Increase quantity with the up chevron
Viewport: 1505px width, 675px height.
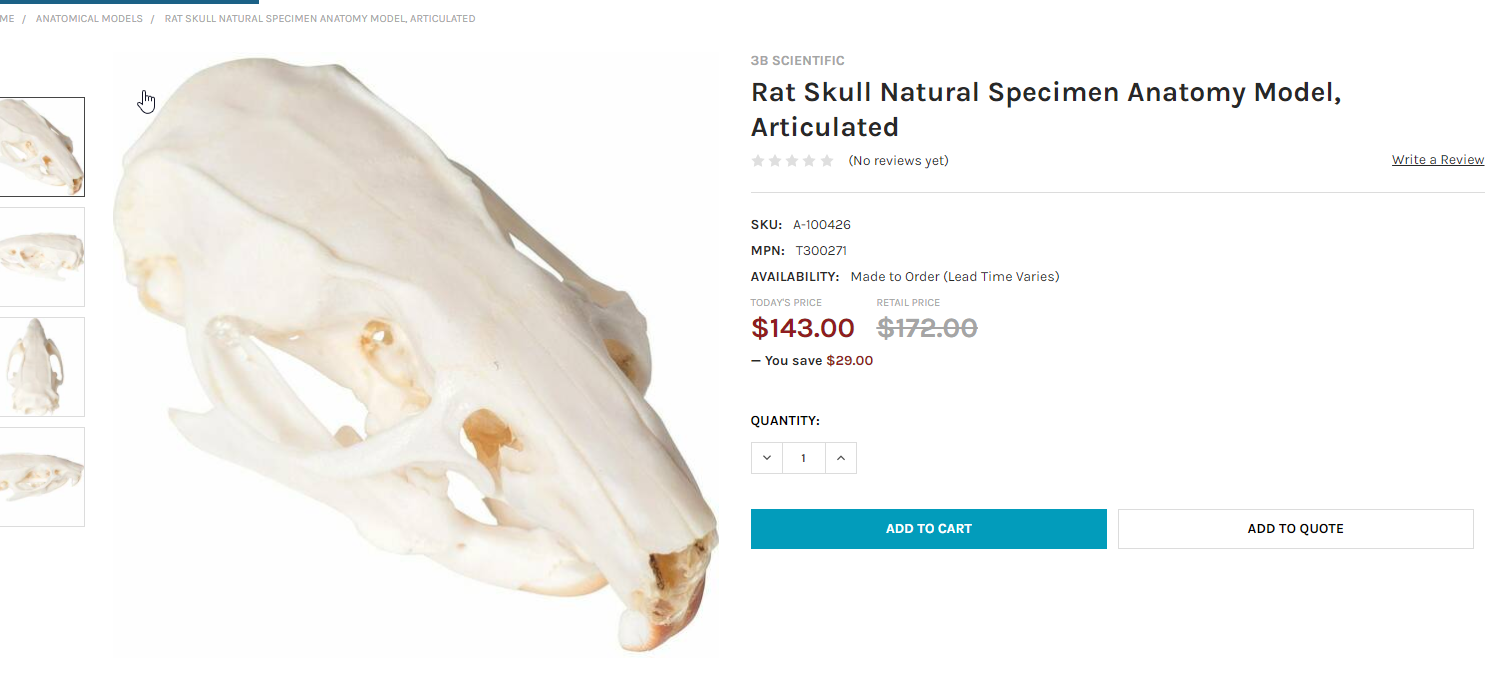[x=841, y=458]
